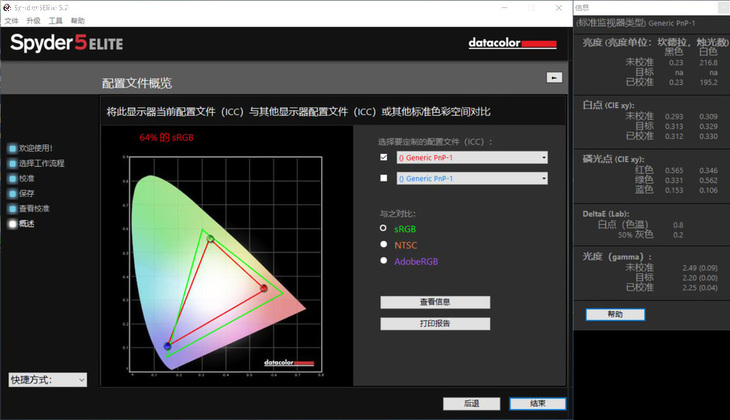Image resolution: width=730 pixels, height=420 pixels.
Task: Select NTSC comparison radio button
Action: [385, 244]
